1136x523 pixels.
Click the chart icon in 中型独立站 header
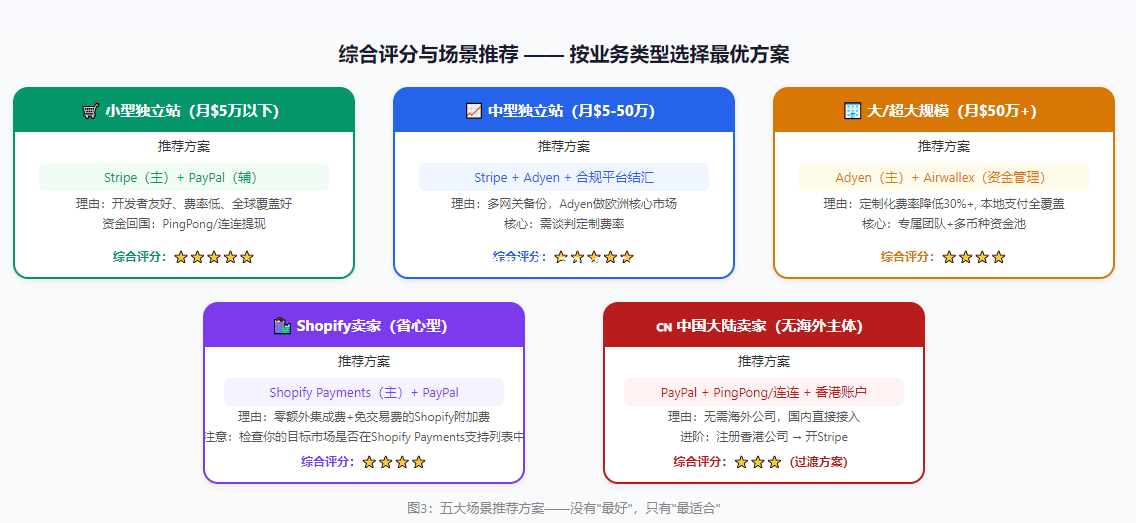[x=474, y=111]
